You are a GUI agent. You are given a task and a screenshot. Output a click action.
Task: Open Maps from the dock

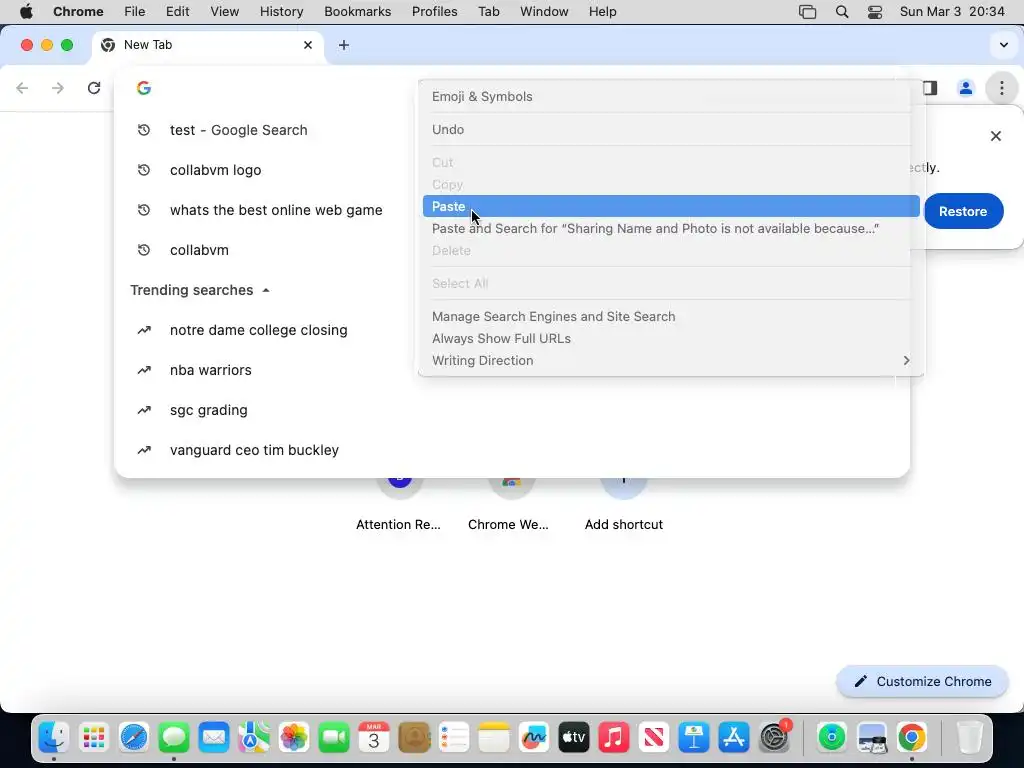tap(254, 737)
